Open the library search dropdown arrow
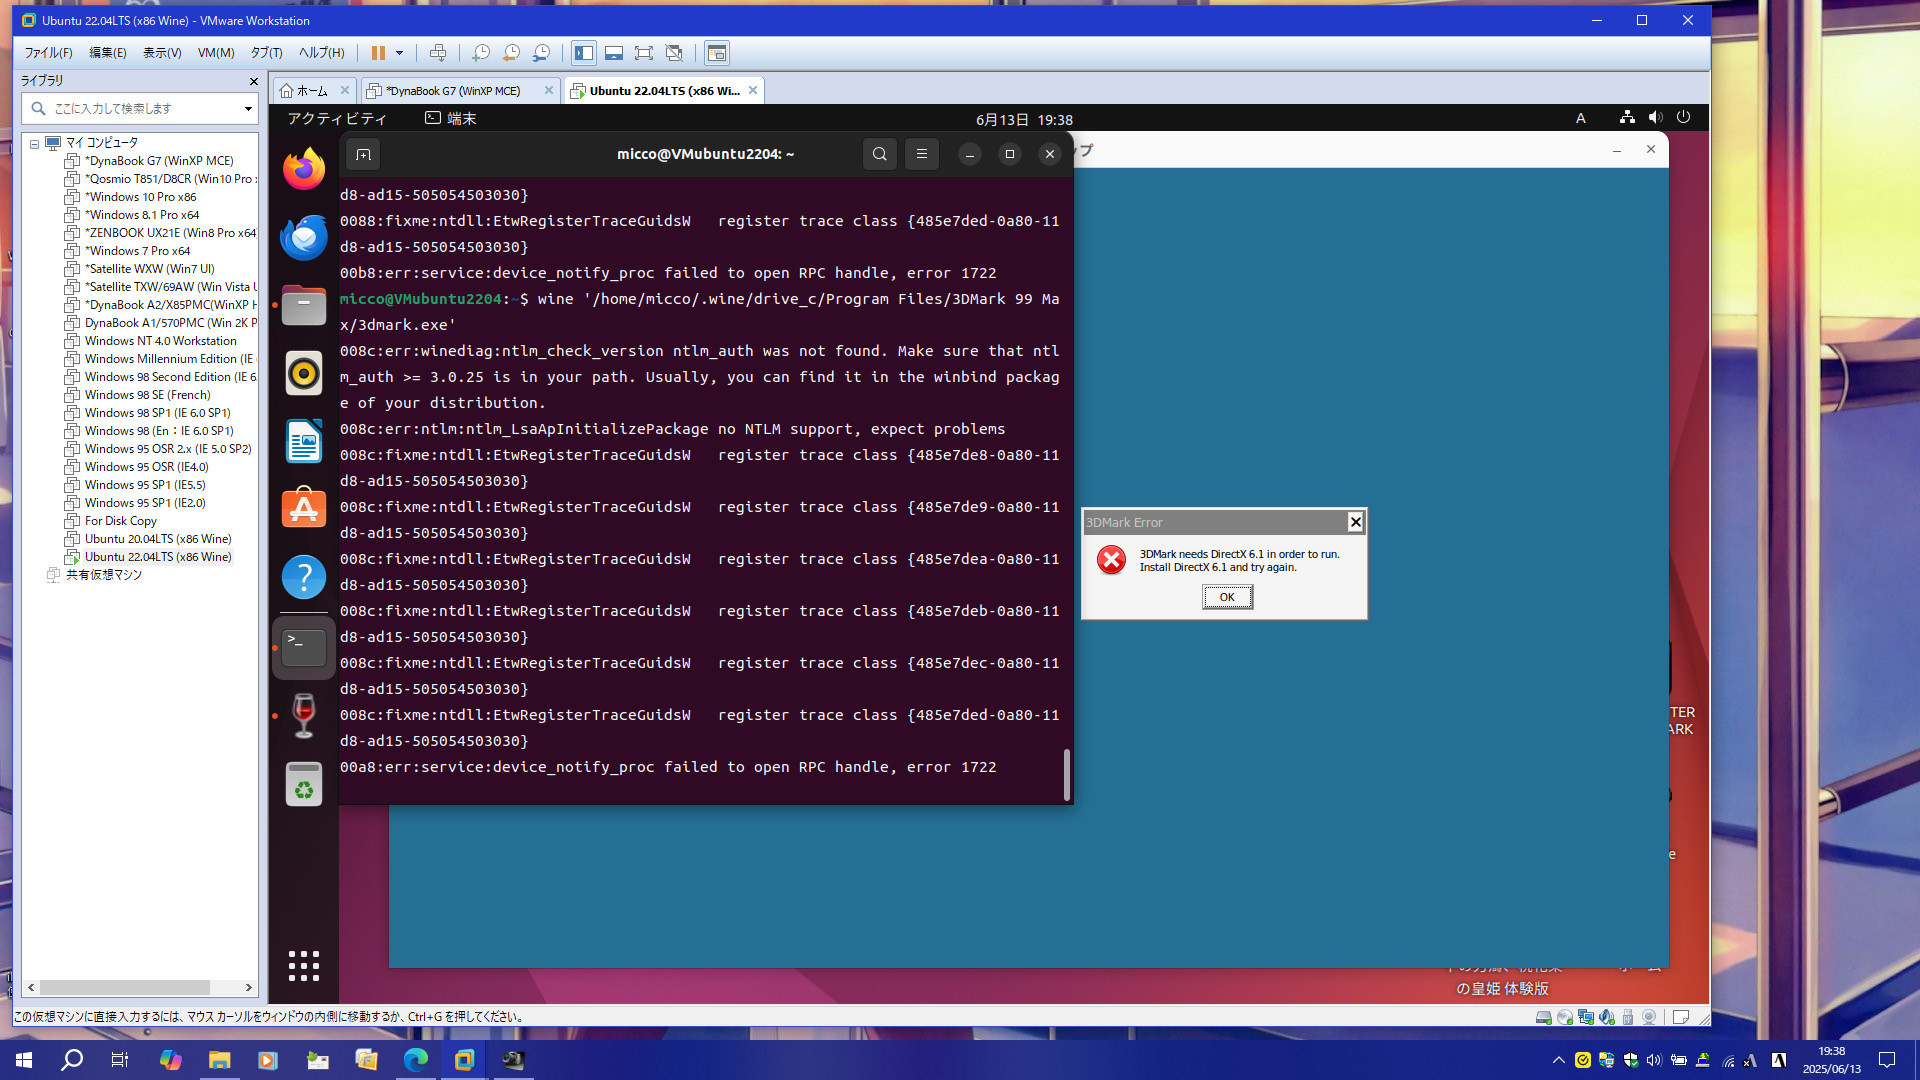 (x=248, y=108)
